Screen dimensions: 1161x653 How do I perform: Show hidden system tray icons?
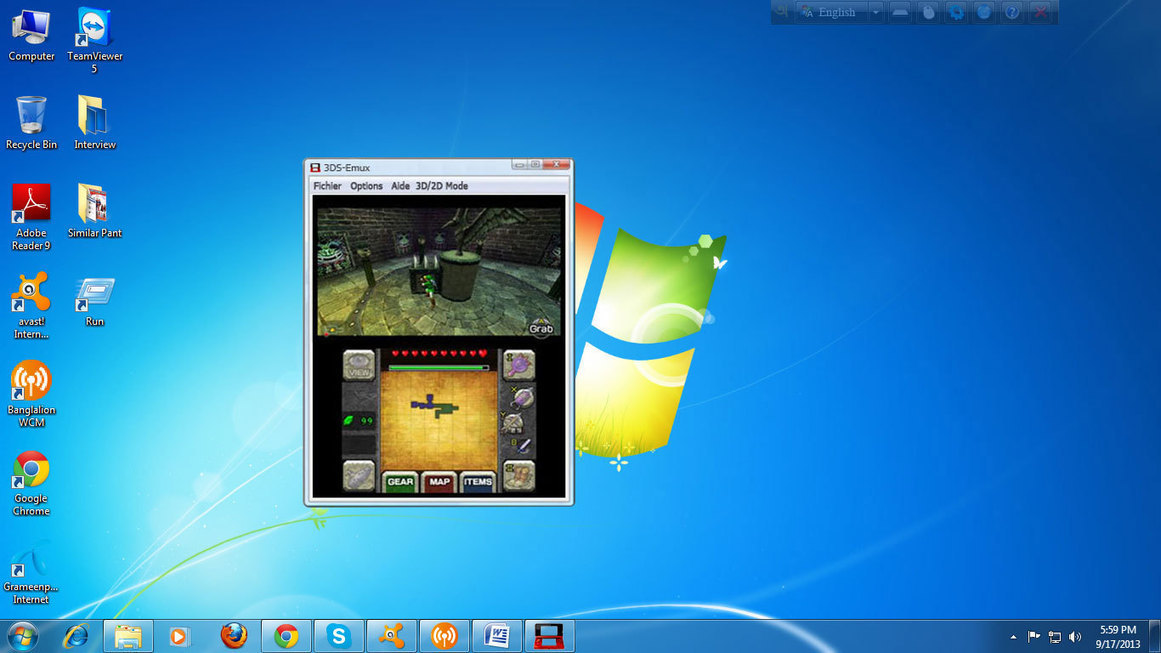coord(1013,637)
